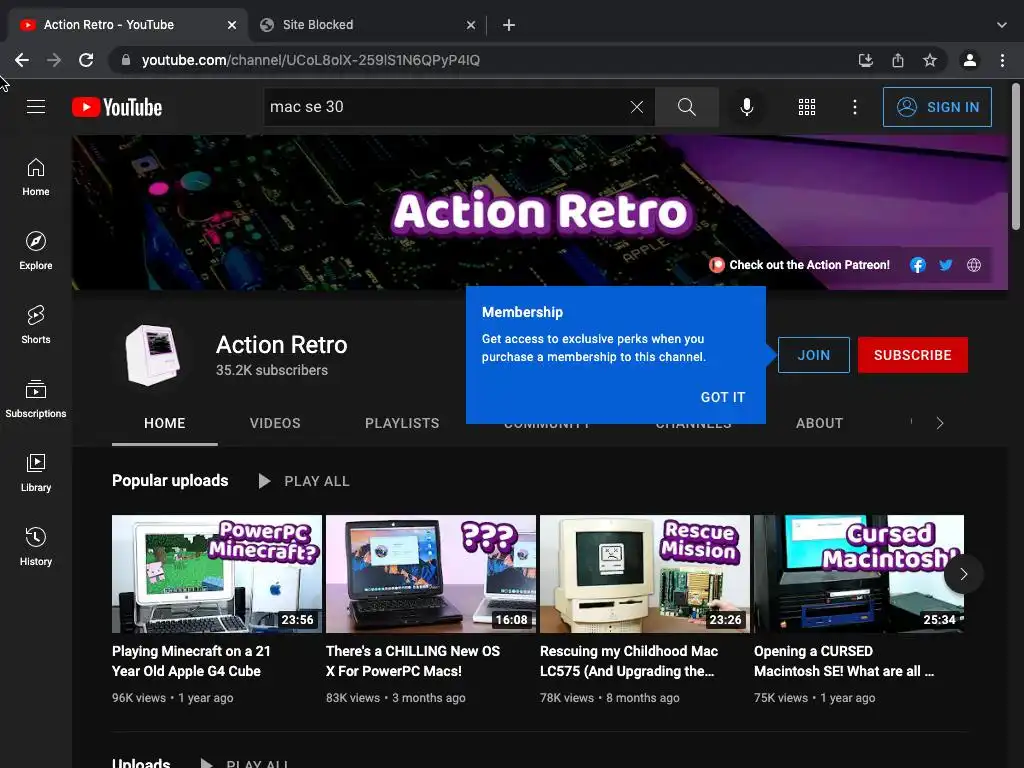Open the Rescue Mission video thumbnail

tap(645, 574)
